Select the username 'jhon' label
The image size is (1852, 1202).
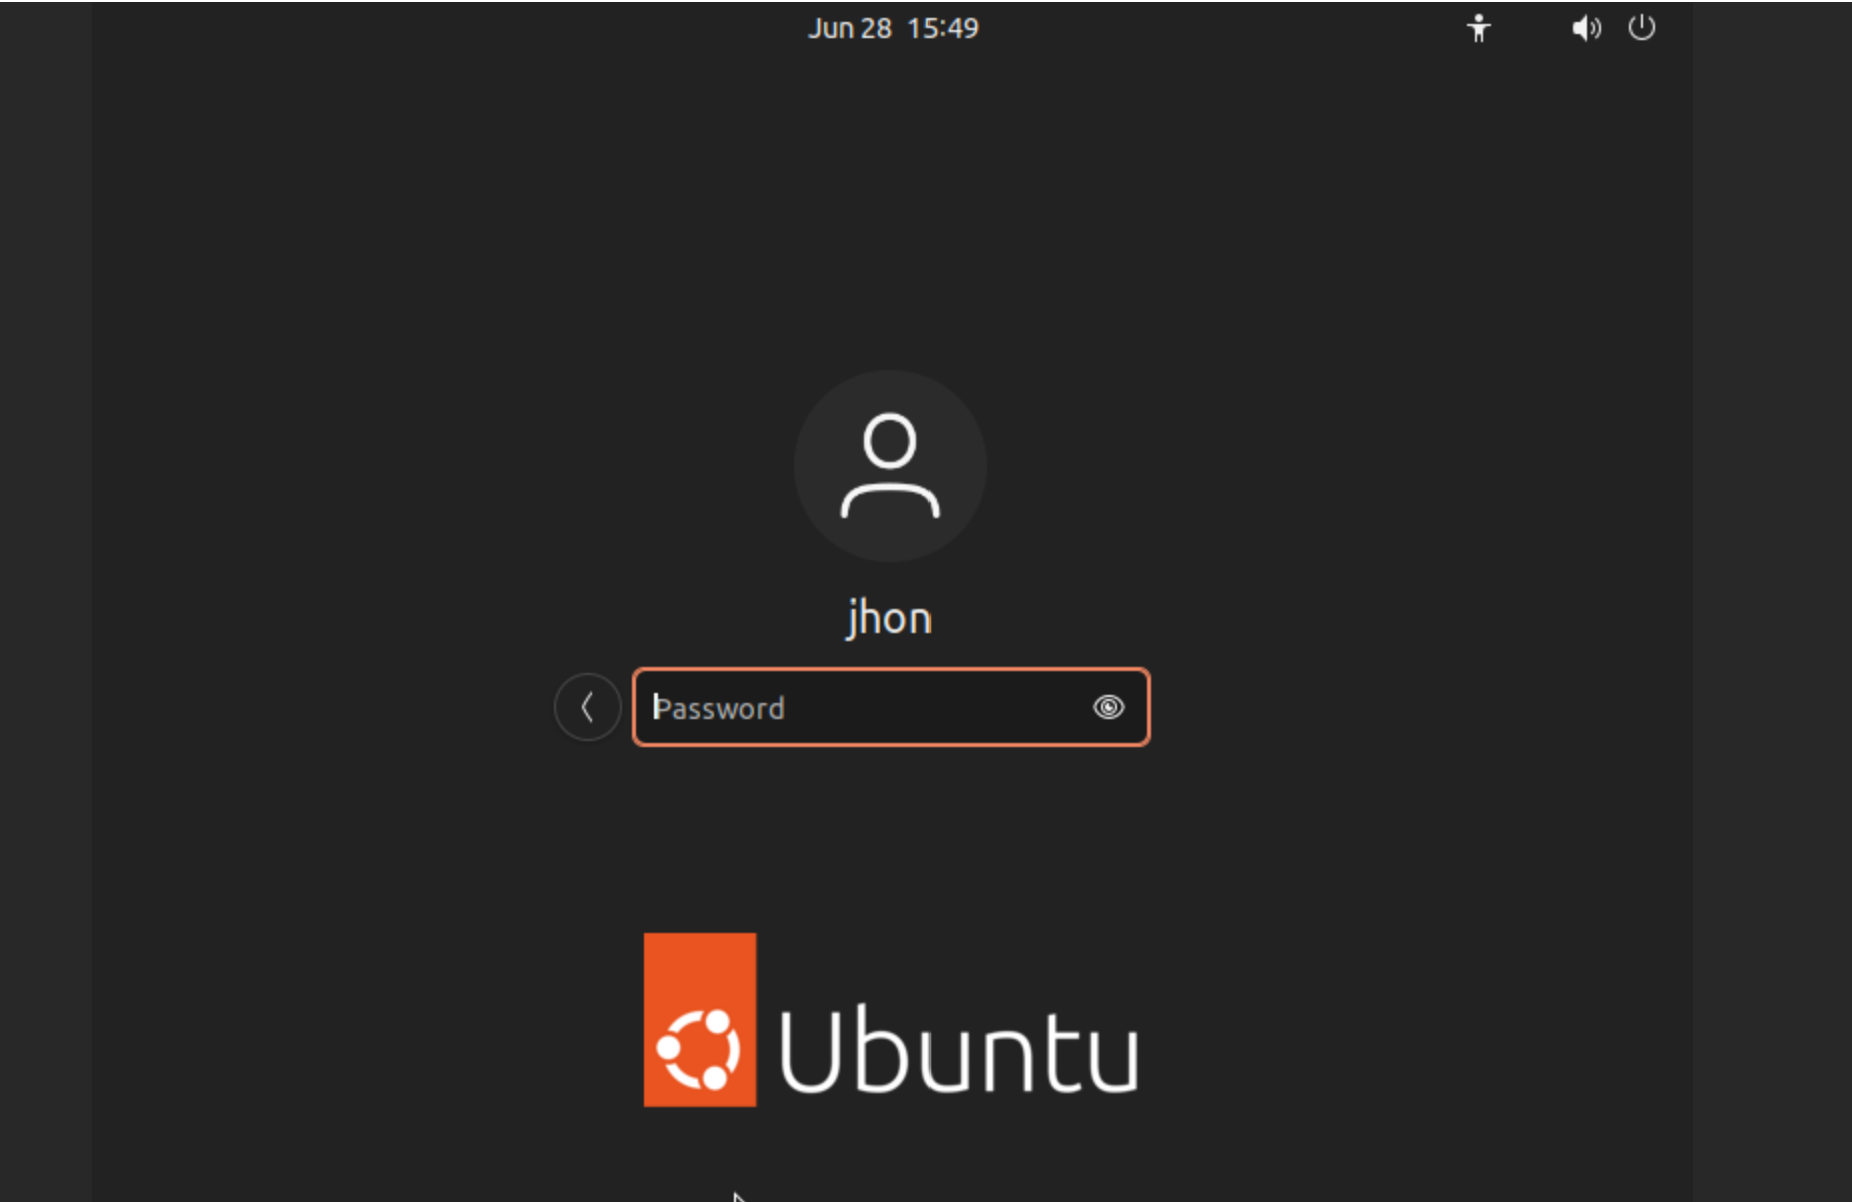click(889, 619)
